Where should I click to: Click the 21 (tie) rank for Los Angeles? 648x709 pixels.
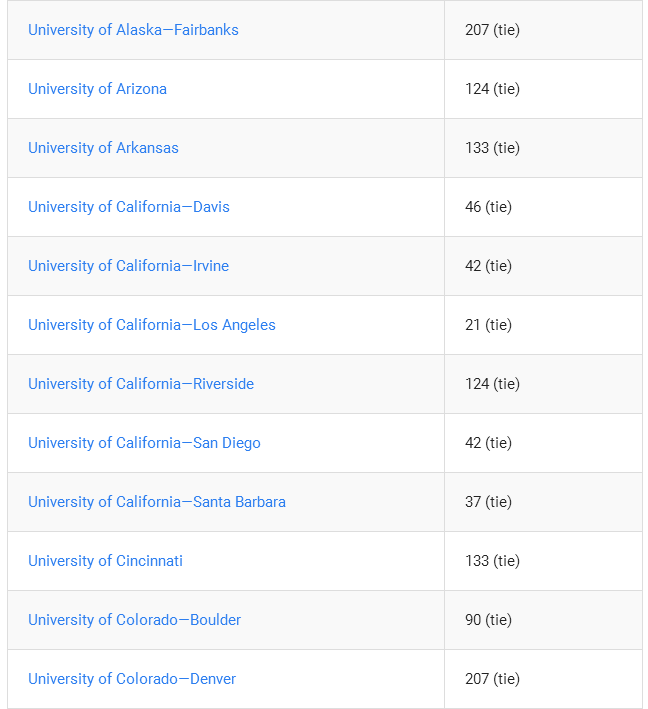pos(488,325)
